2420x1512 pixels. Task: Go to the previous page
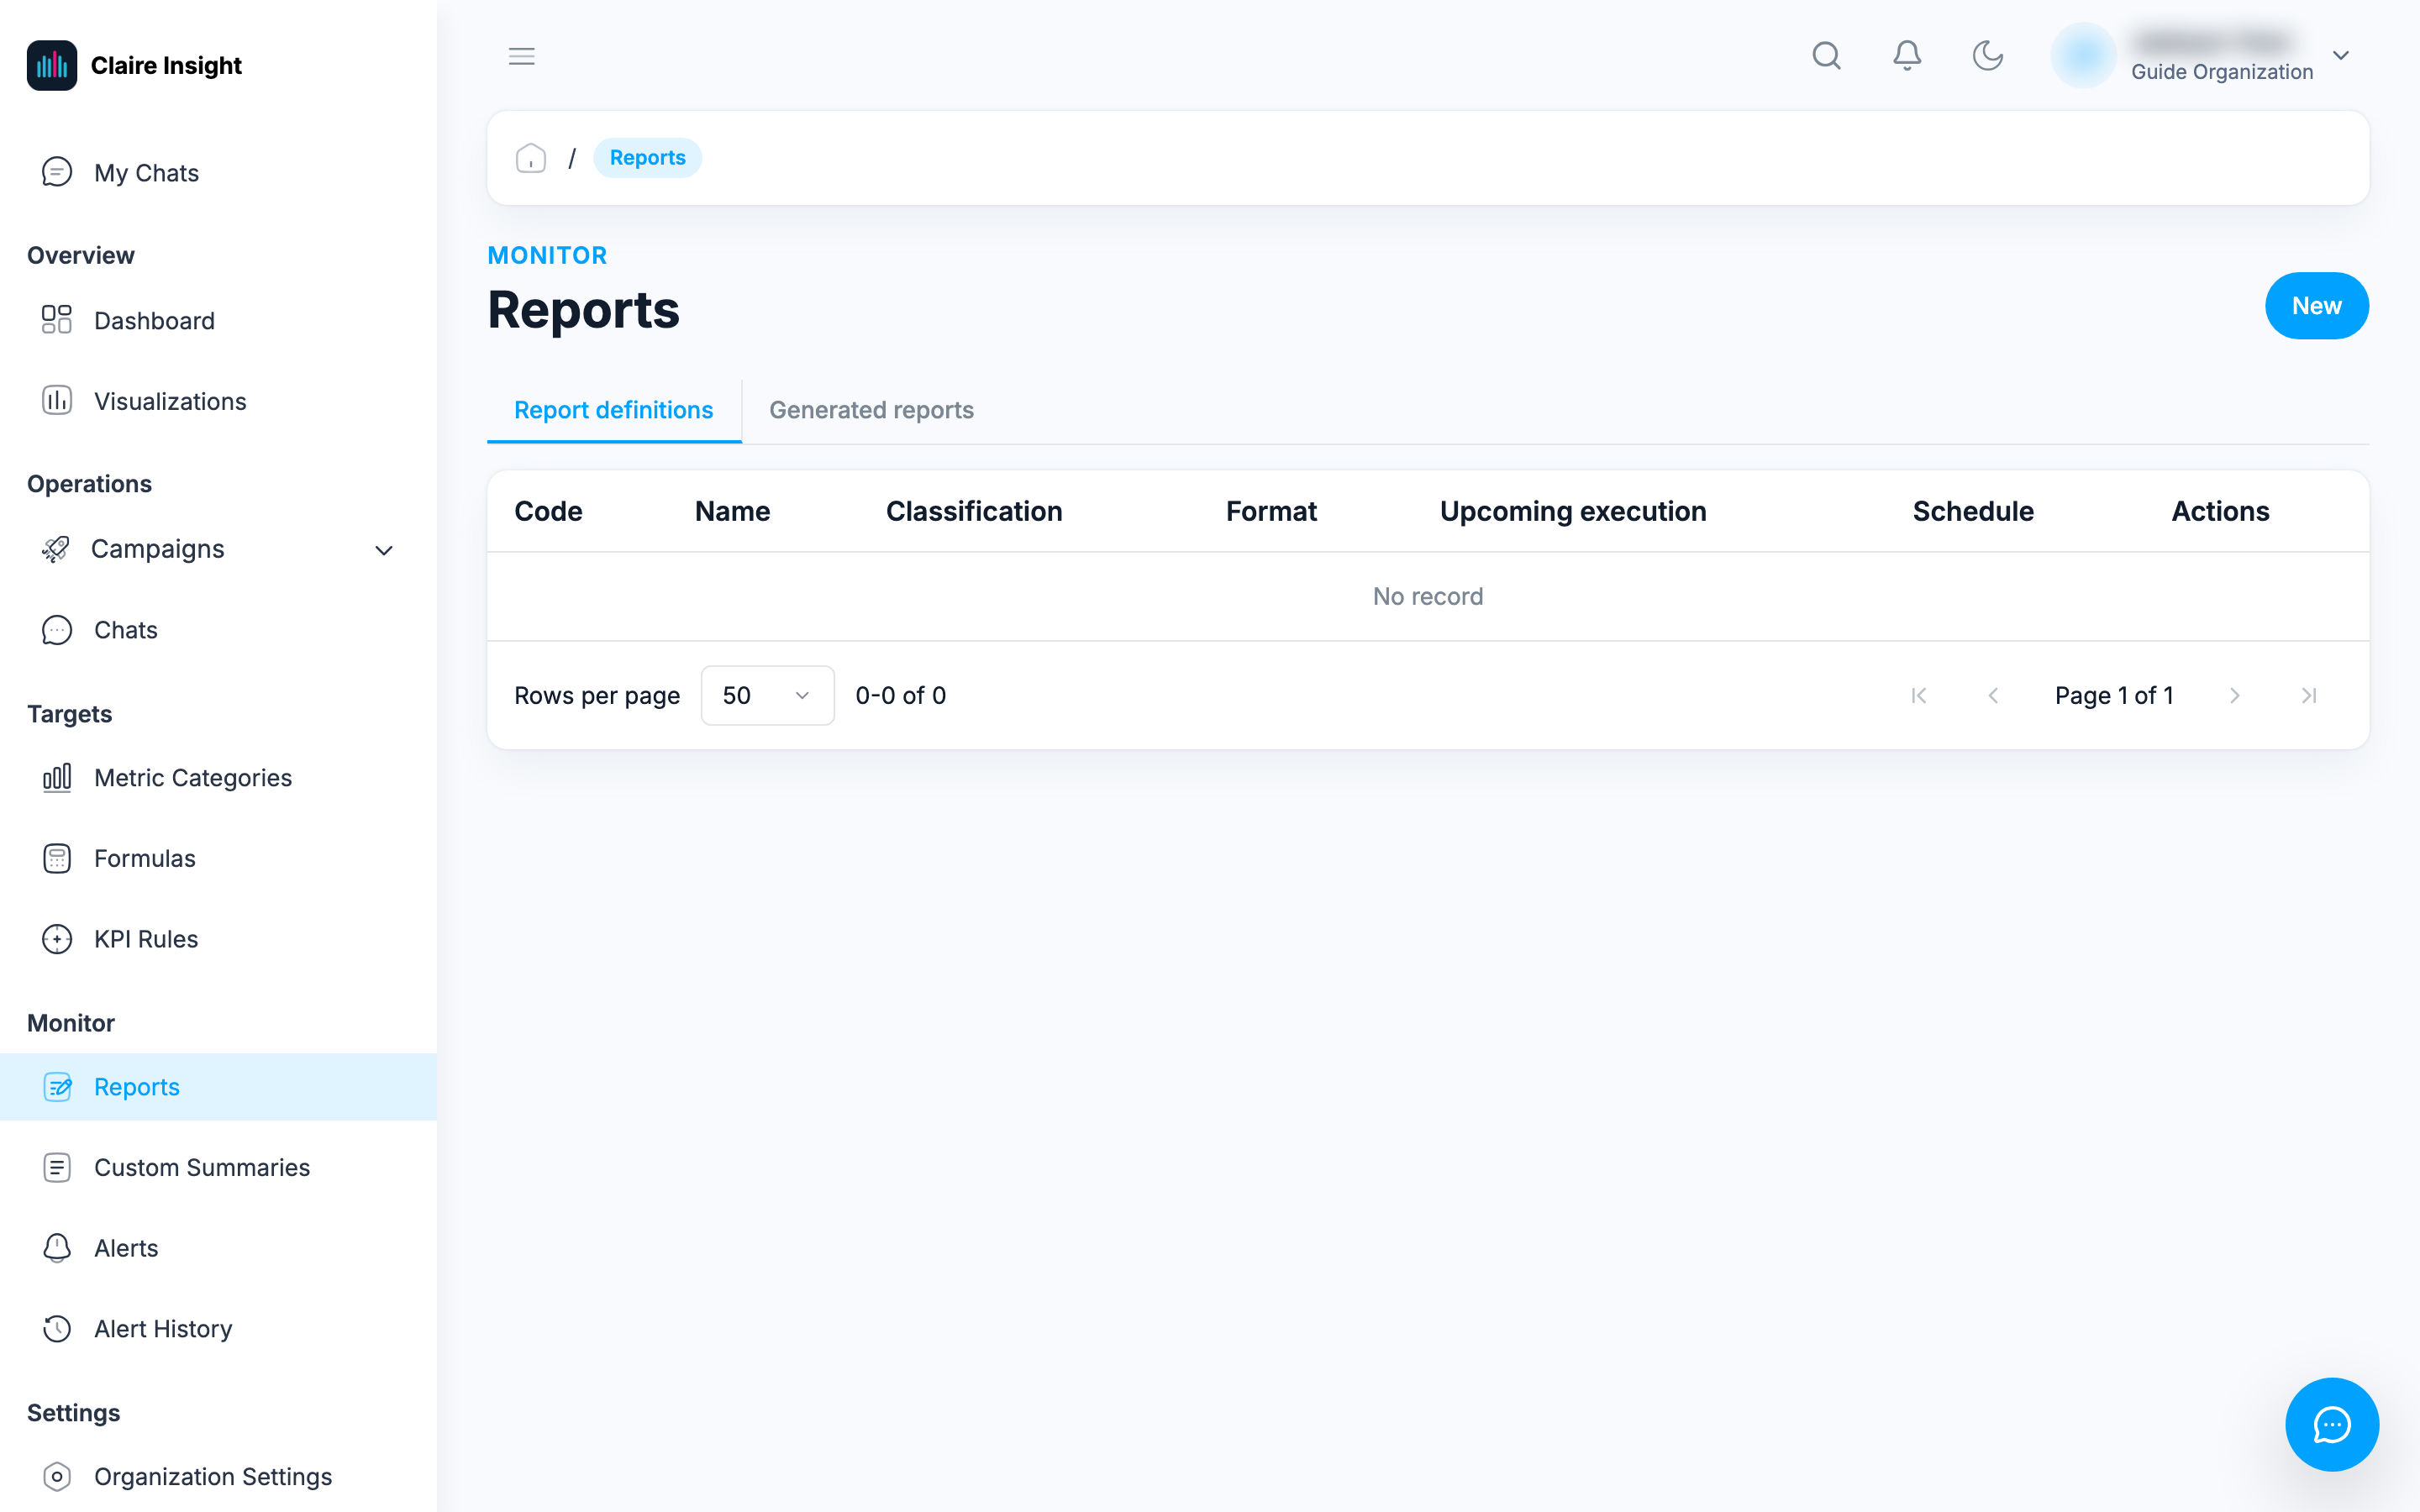pos(1993,695)
